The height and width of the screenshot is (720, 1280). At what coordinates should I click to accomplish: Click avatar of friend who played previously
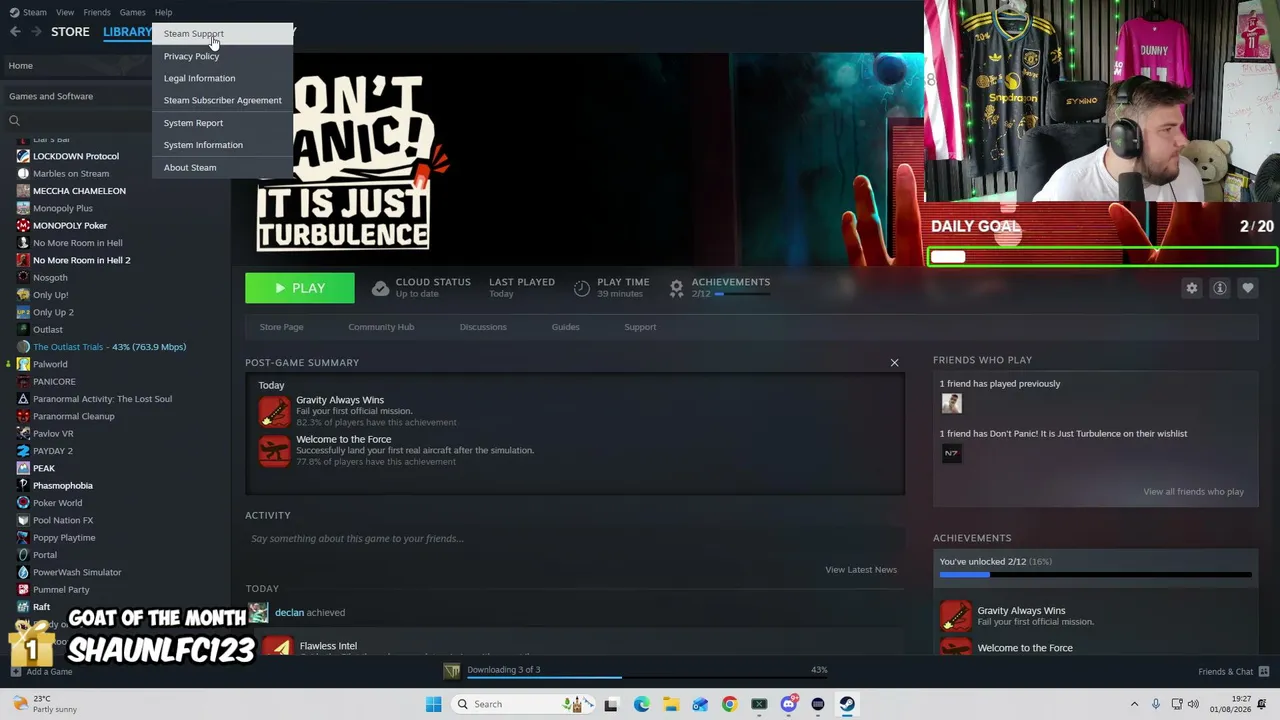[x=951, y=403]
